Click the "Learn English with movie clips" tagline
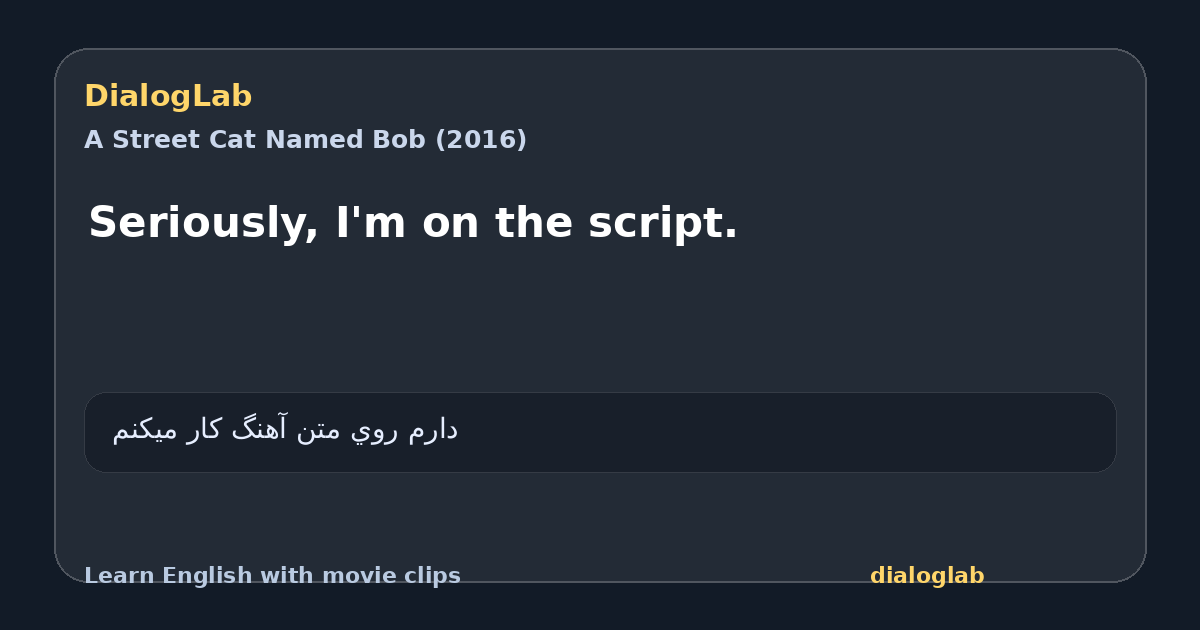This screenshot has height=630, width=1200. [x=272, y=576]
